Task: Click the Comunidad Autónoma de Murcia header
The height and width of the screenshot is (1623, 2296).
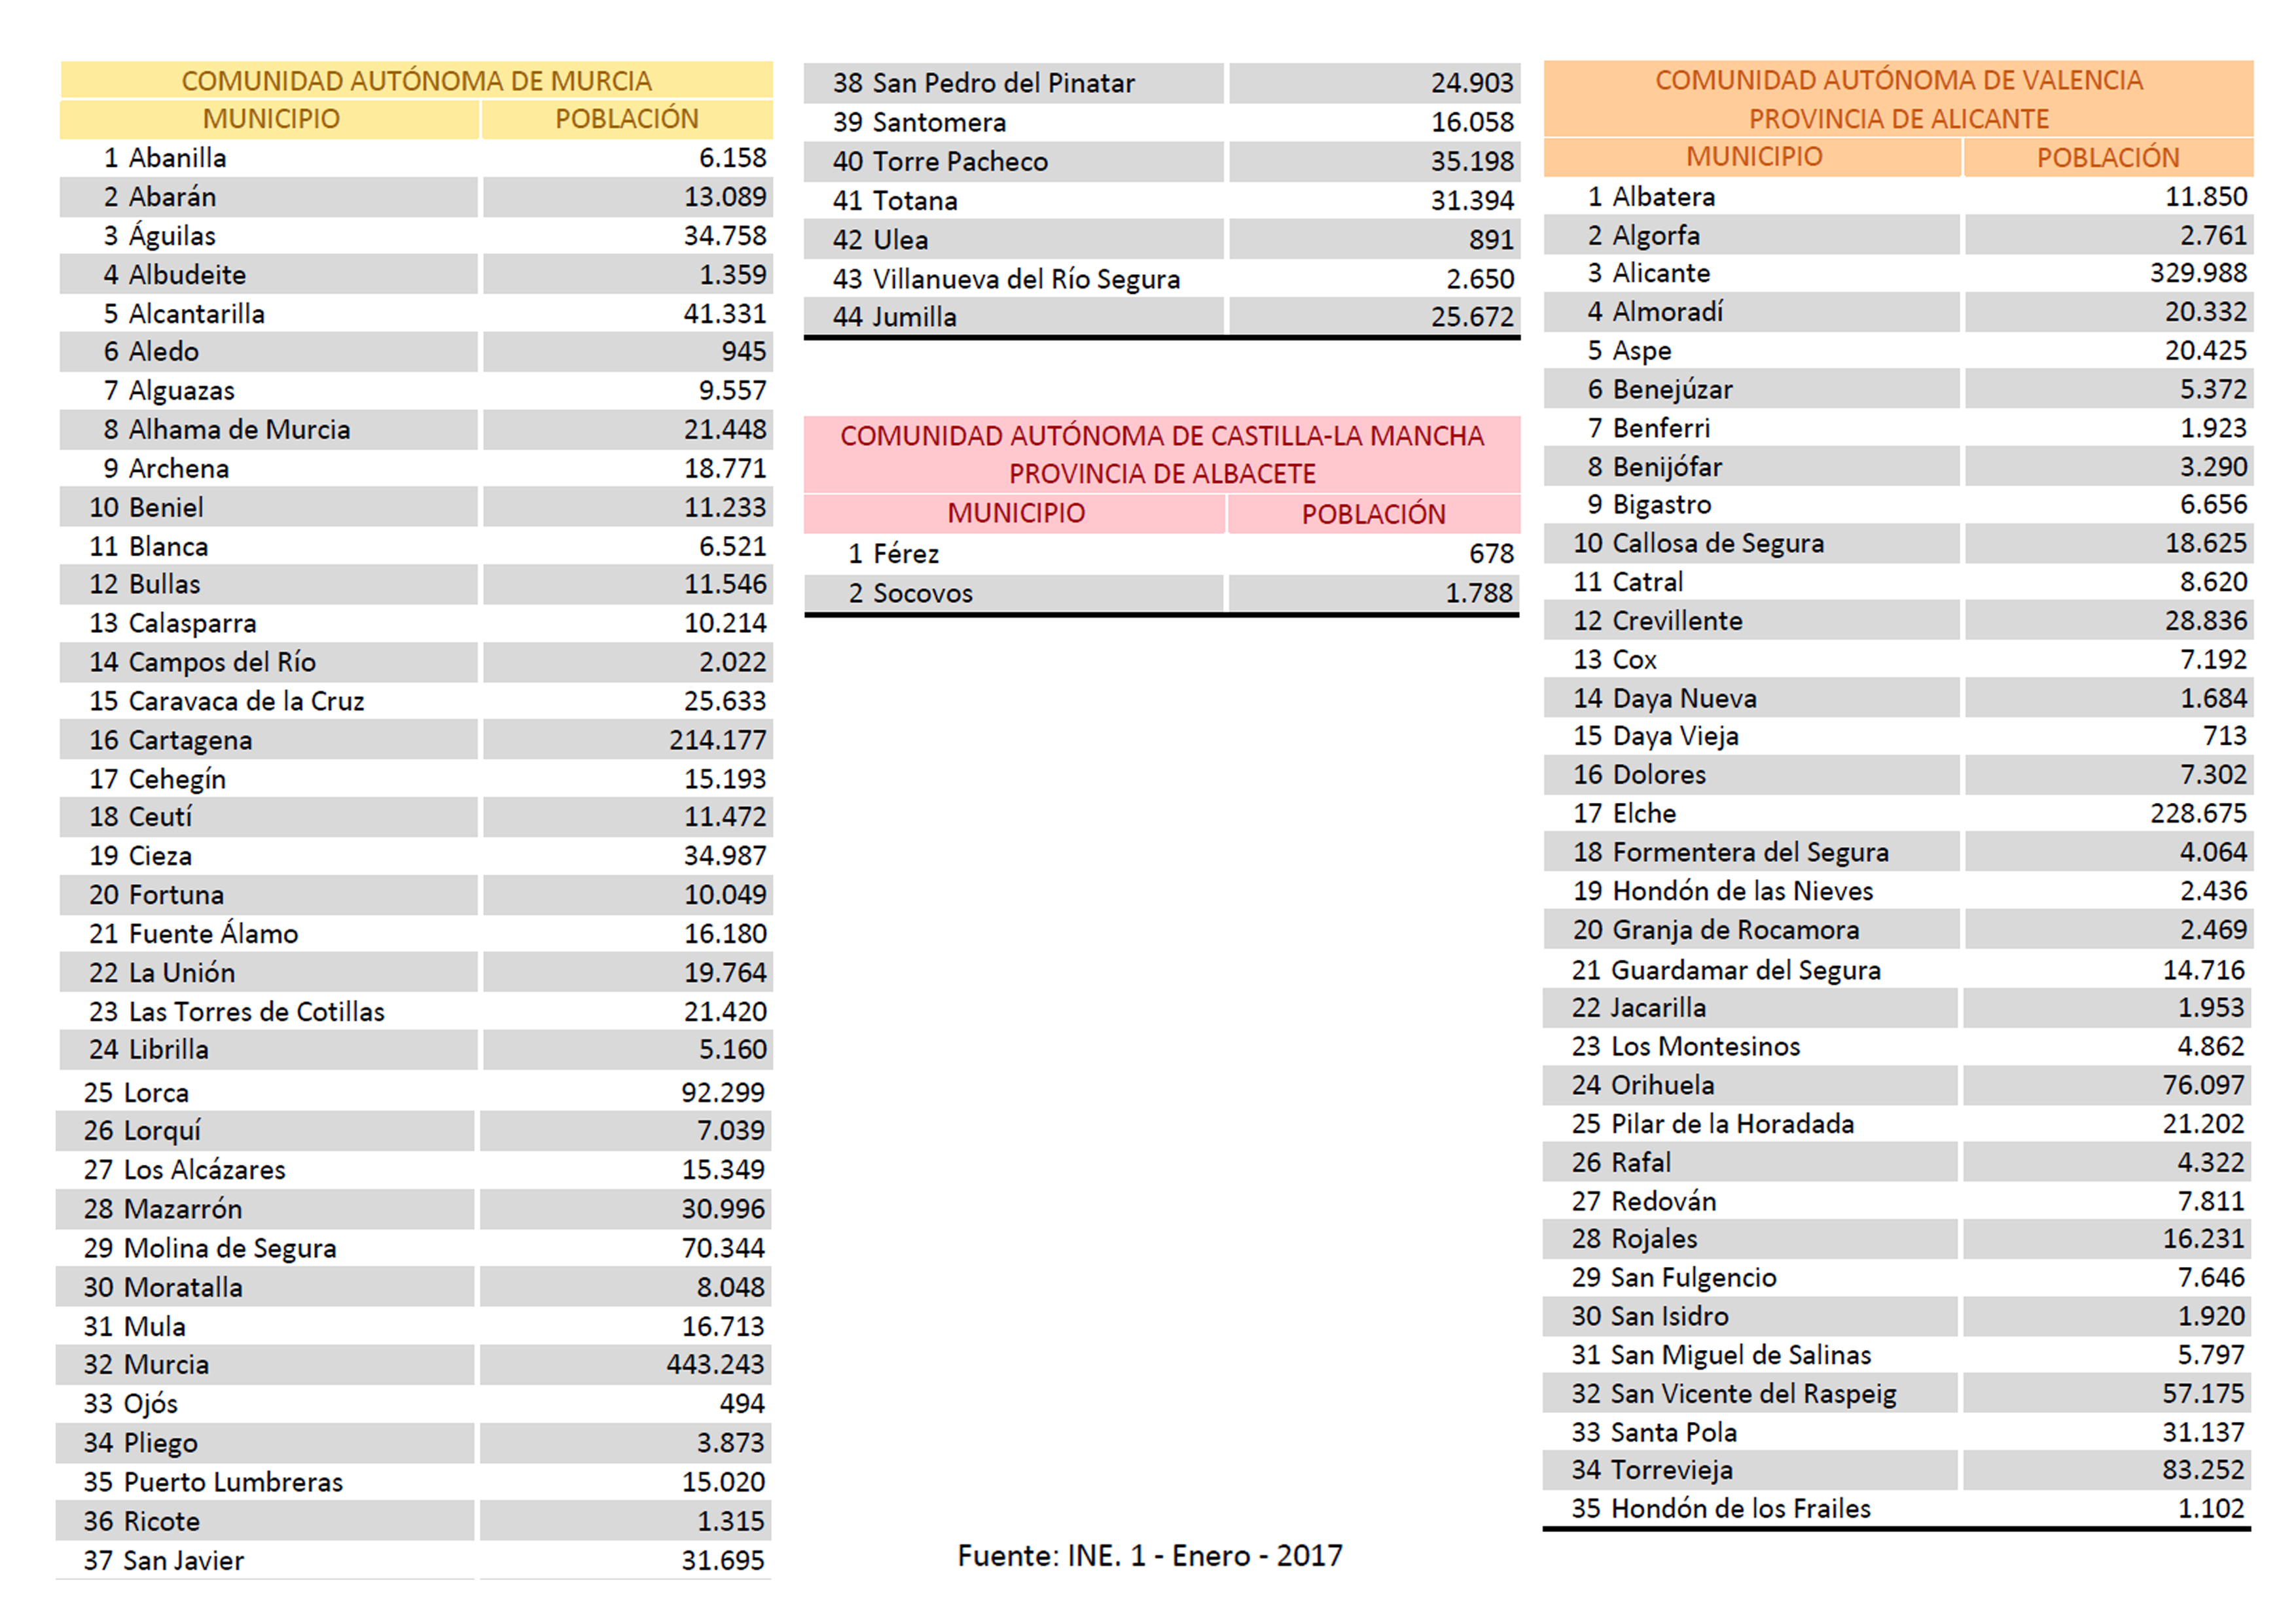Action: (416, 80)
